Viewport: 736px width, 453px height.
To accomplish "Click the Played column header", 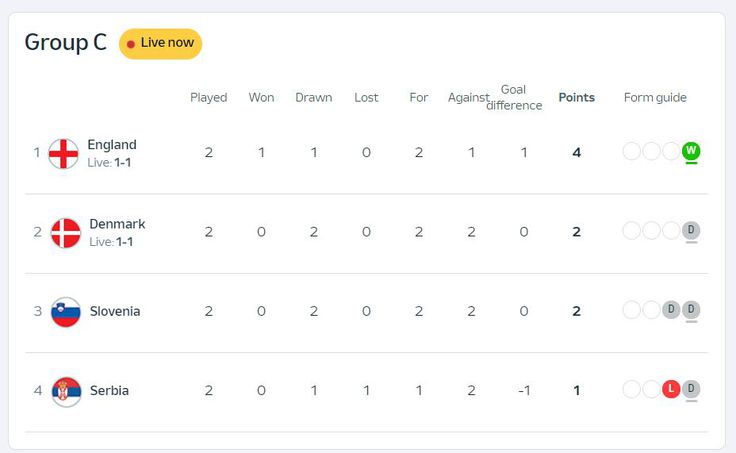I will pos(209,98).
